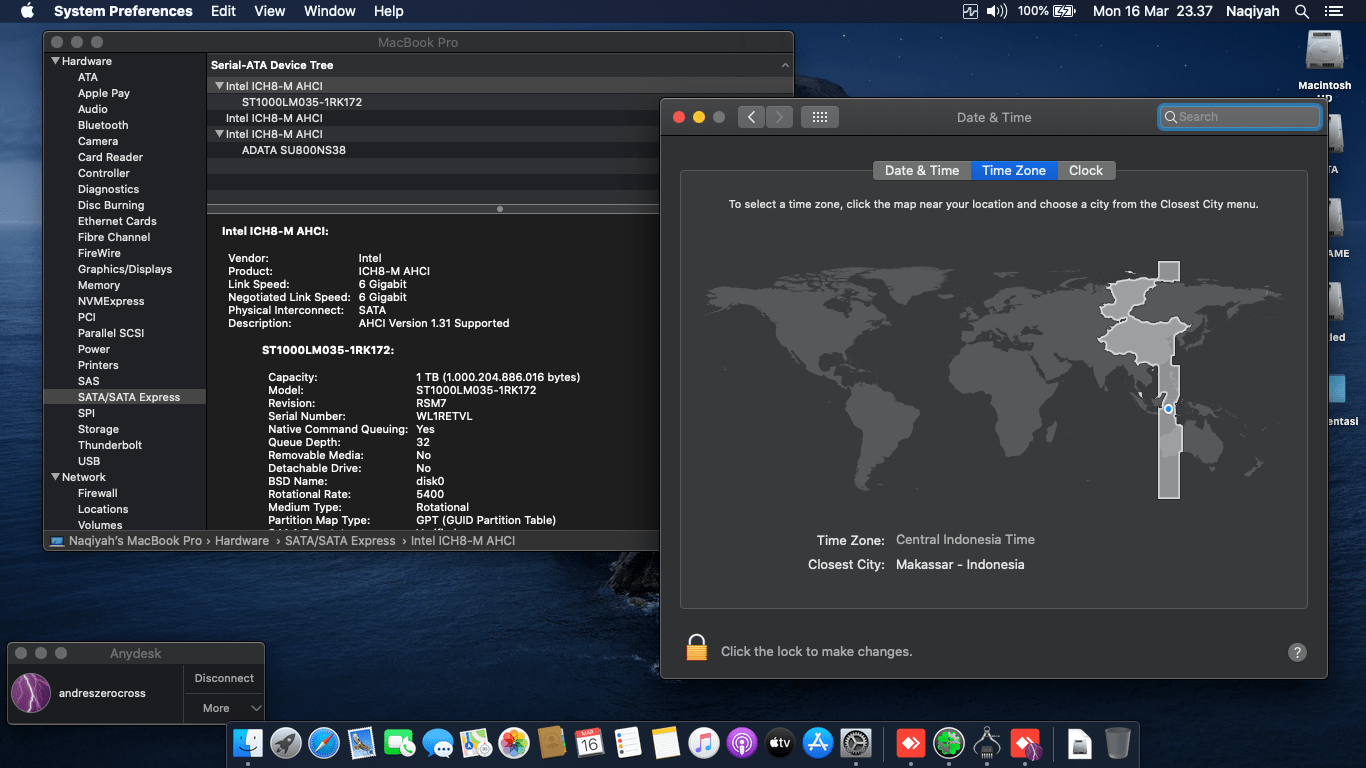Collapse the Hardware section in sidebar
The height and width of the screenshot is (768, 1366).
(56, 61)
